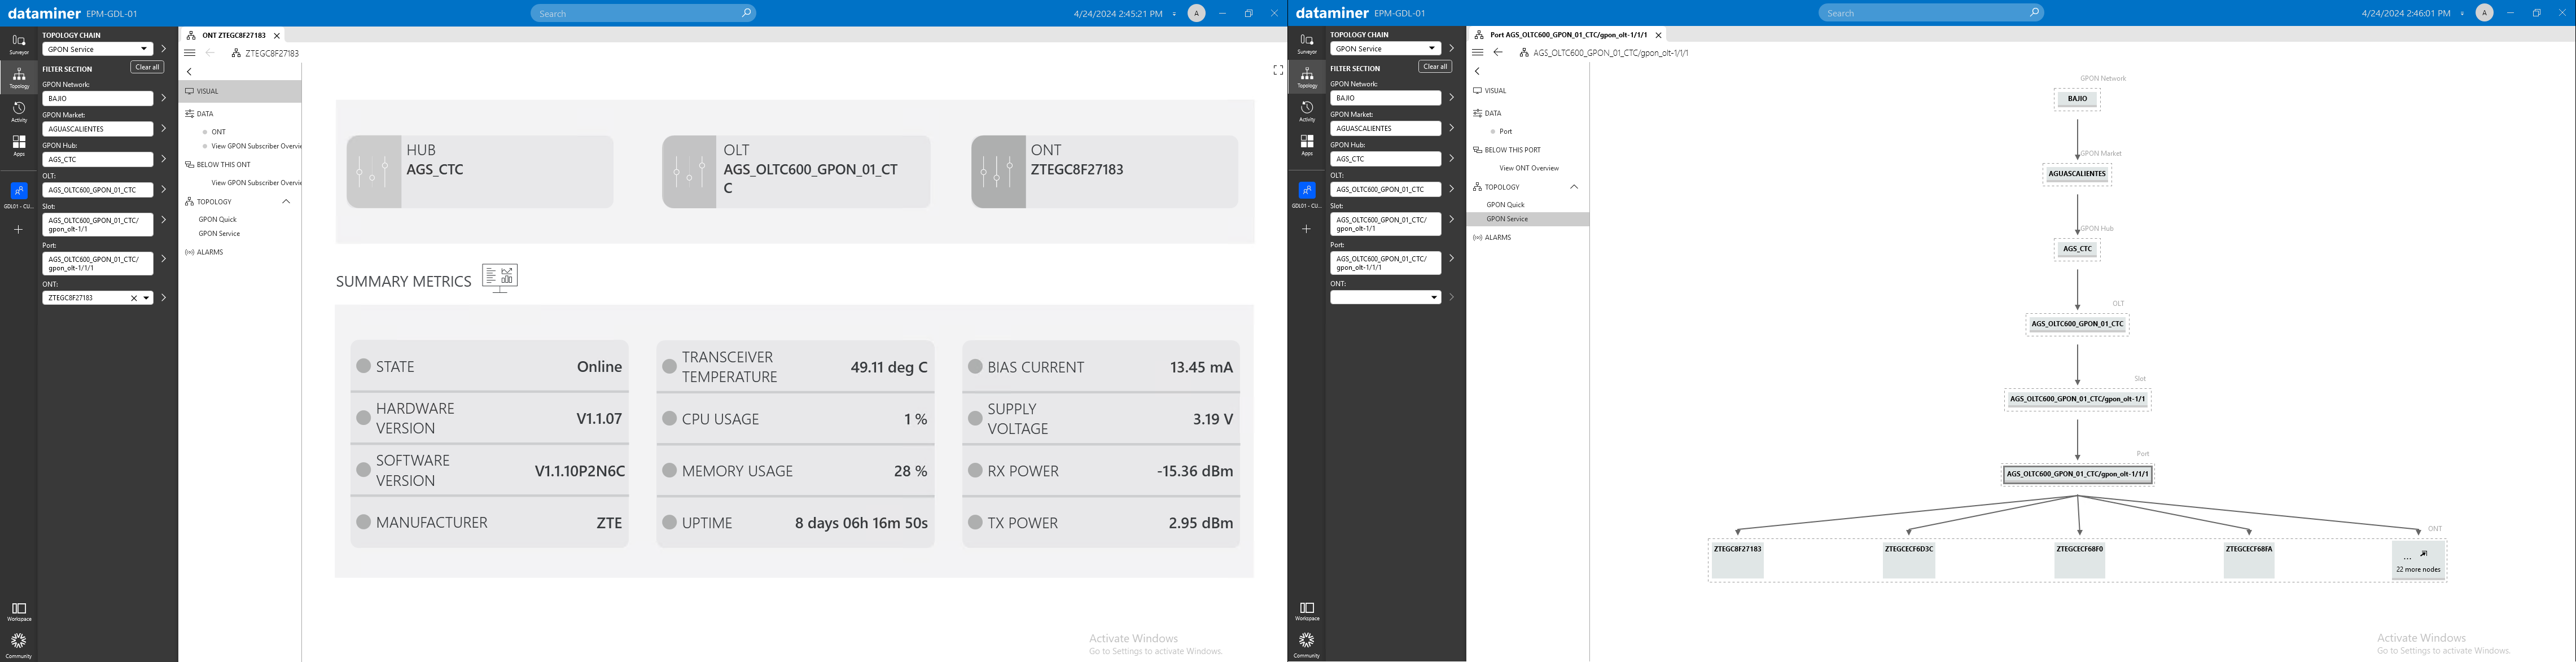Open Topology module in the left window
Viewport: 2576px width, 662px height.
pos(19,77)
